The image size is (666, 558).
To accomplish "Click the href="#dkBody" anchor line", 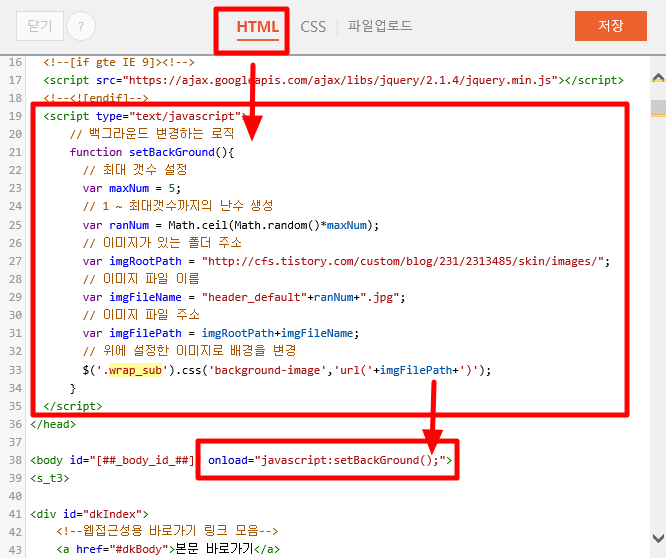I will 168,549.
